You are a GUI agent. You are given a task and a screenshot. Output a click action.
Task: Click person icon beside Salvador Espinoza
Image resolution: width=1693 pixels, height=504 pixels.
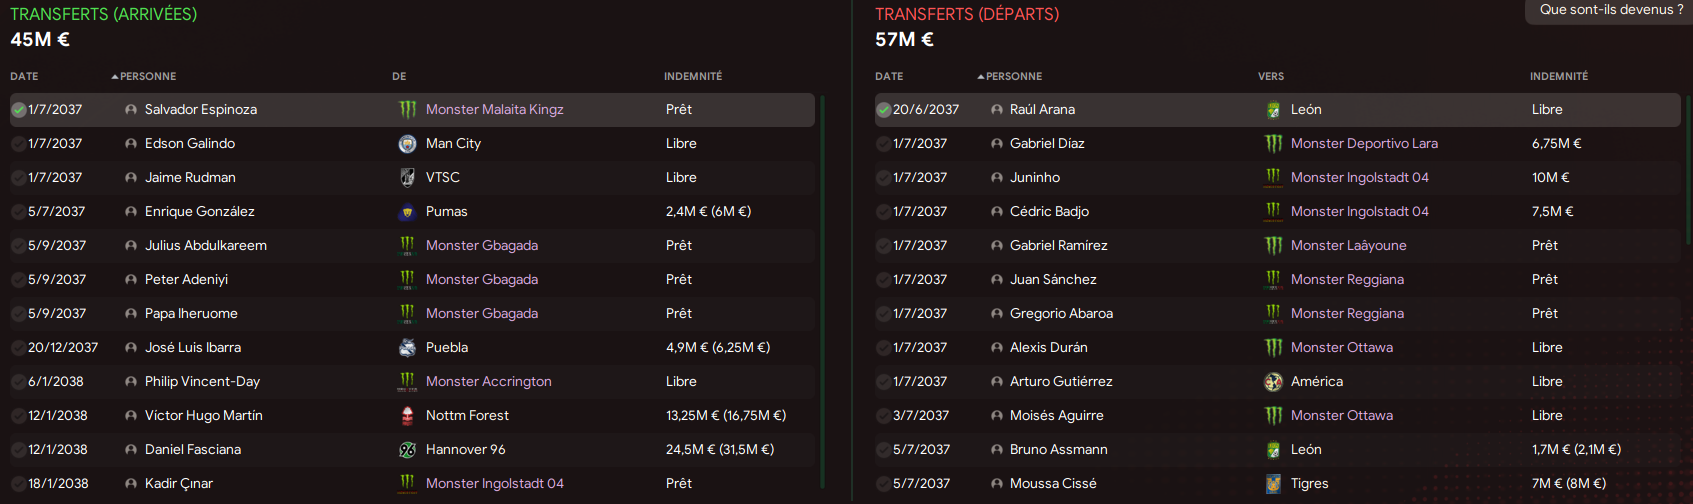pos(131,110)
